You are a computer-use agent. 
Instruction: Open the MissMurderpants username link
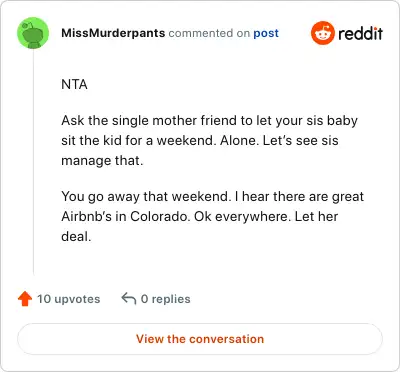pos(113,33)
